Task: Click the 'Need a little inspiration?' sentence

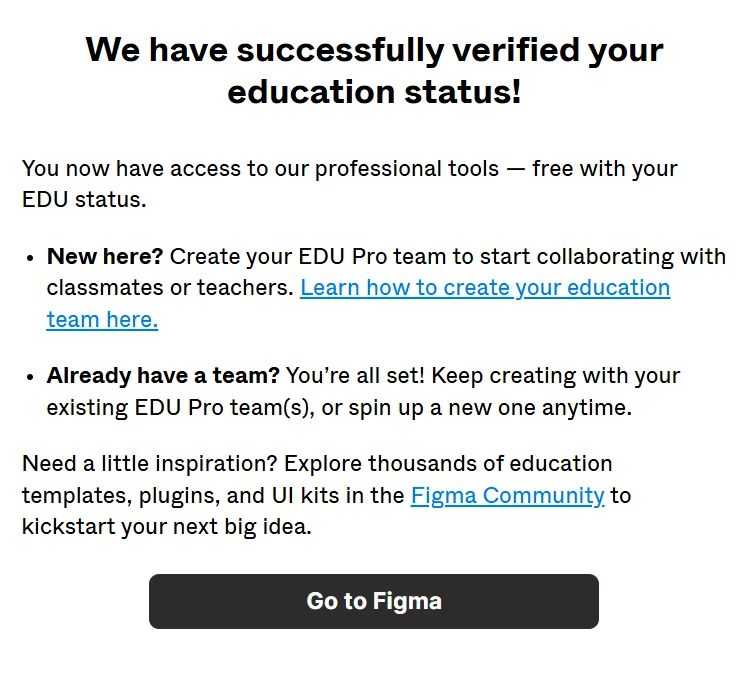Action: (x=150, y=464)
